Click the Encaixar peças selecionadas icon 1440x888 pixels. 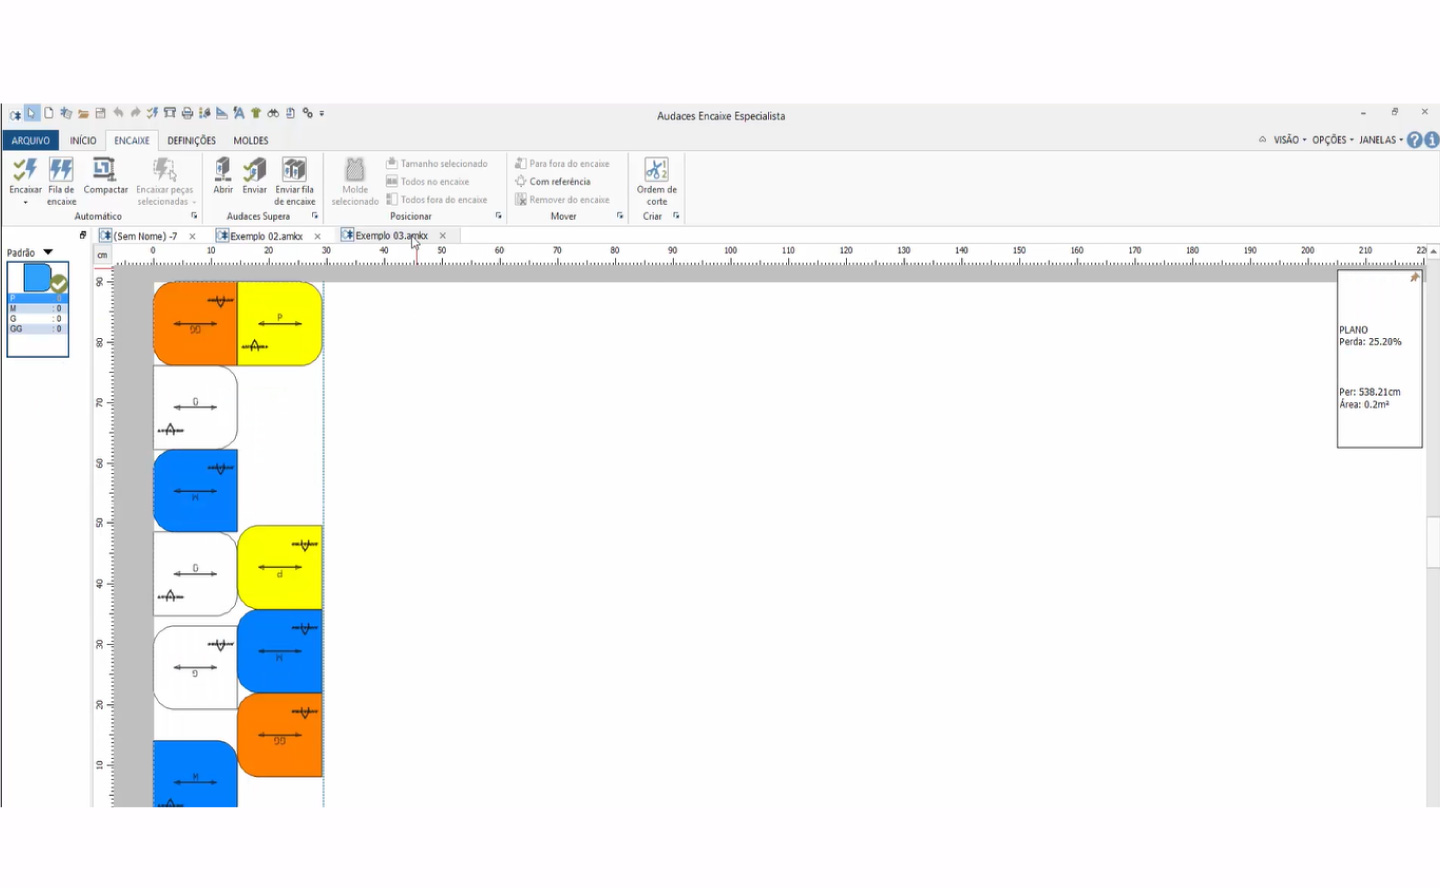click(164, 170)
